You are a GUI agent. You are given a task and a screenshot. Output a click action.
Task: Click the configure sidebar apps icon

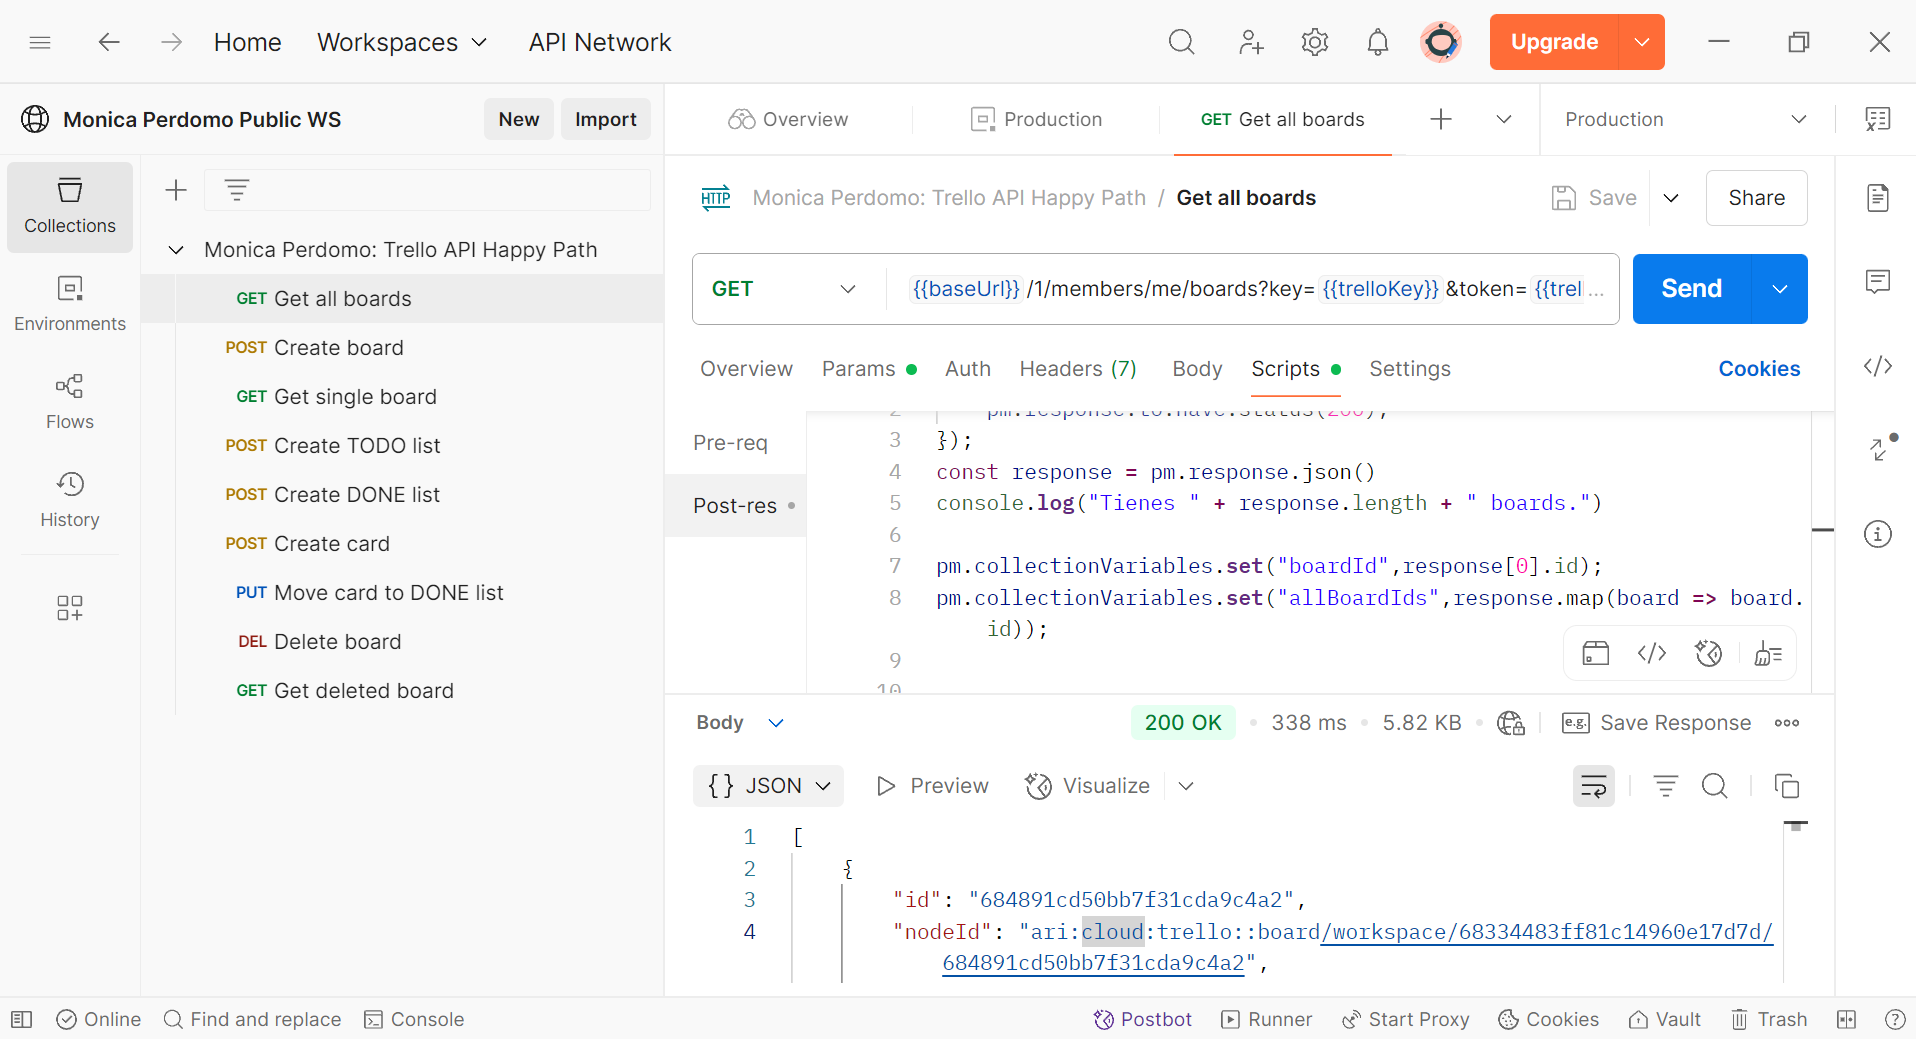coord(70,608)
